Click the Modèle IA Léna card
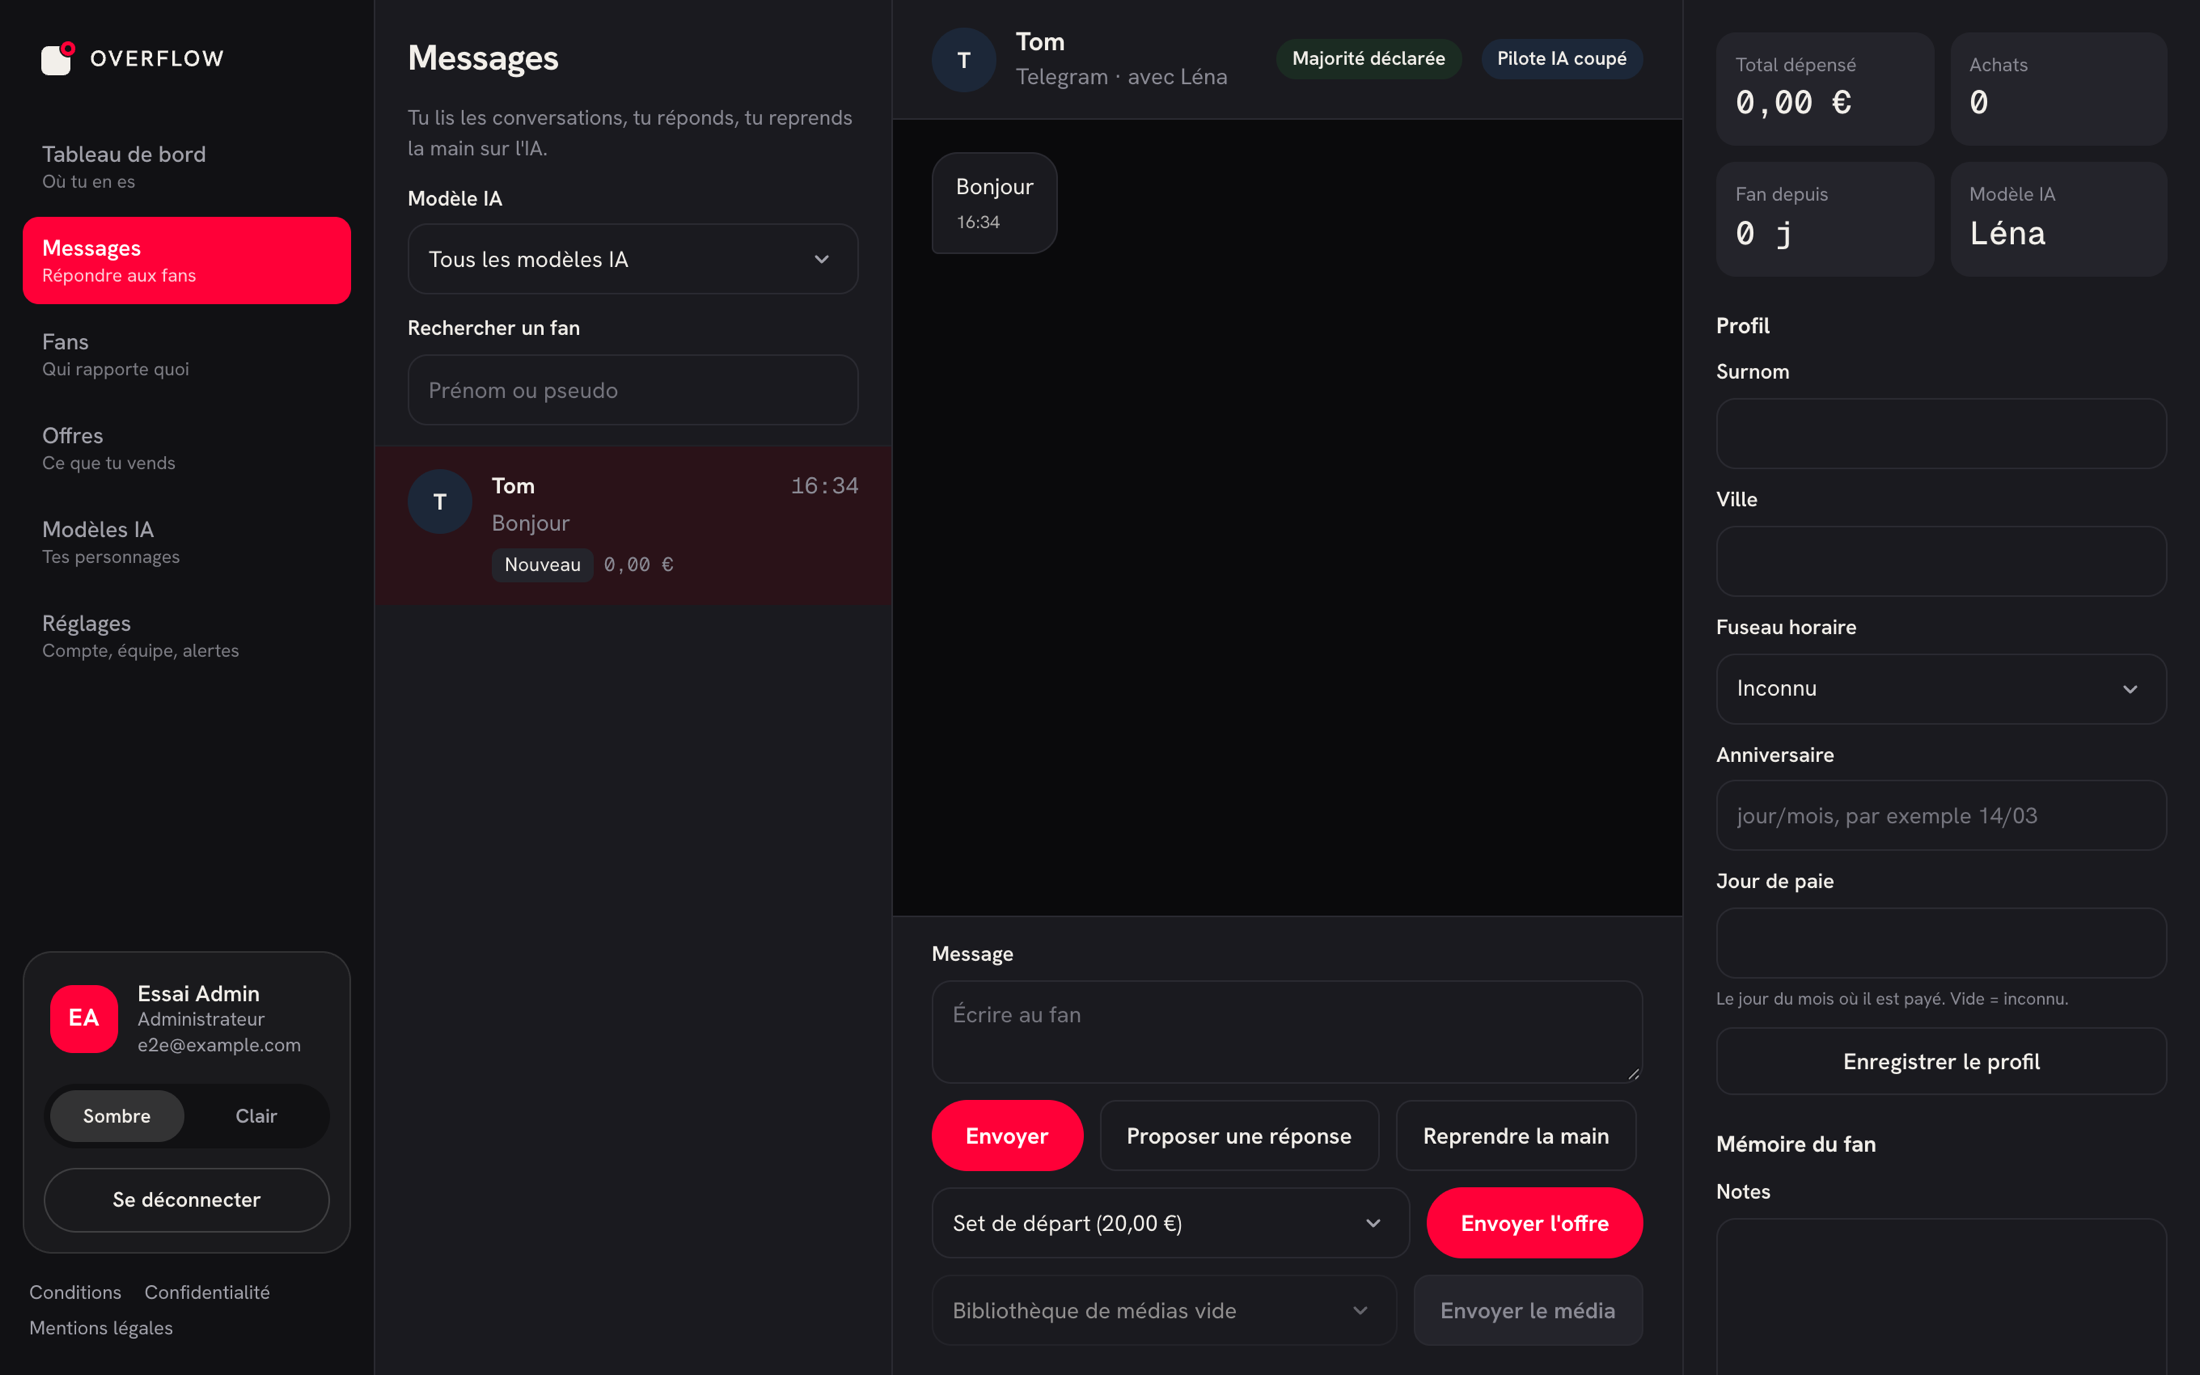Screen dimensions: 2200x1375 (2058, 219)
